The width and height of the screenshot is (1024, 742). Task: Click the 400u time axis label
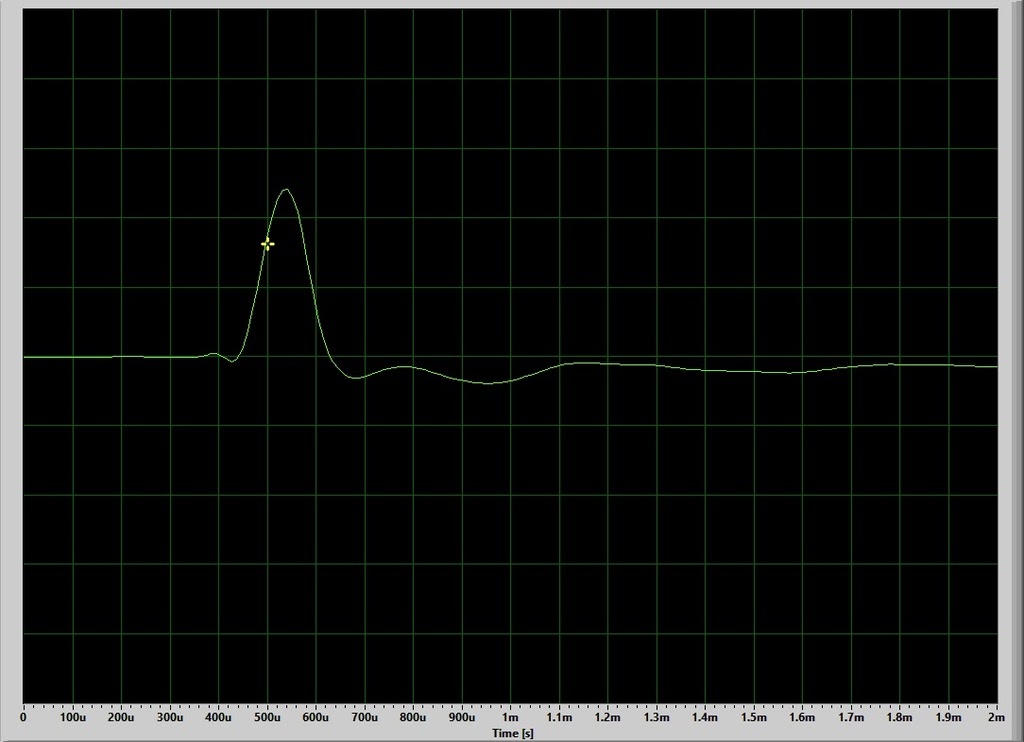coord(218,717)
